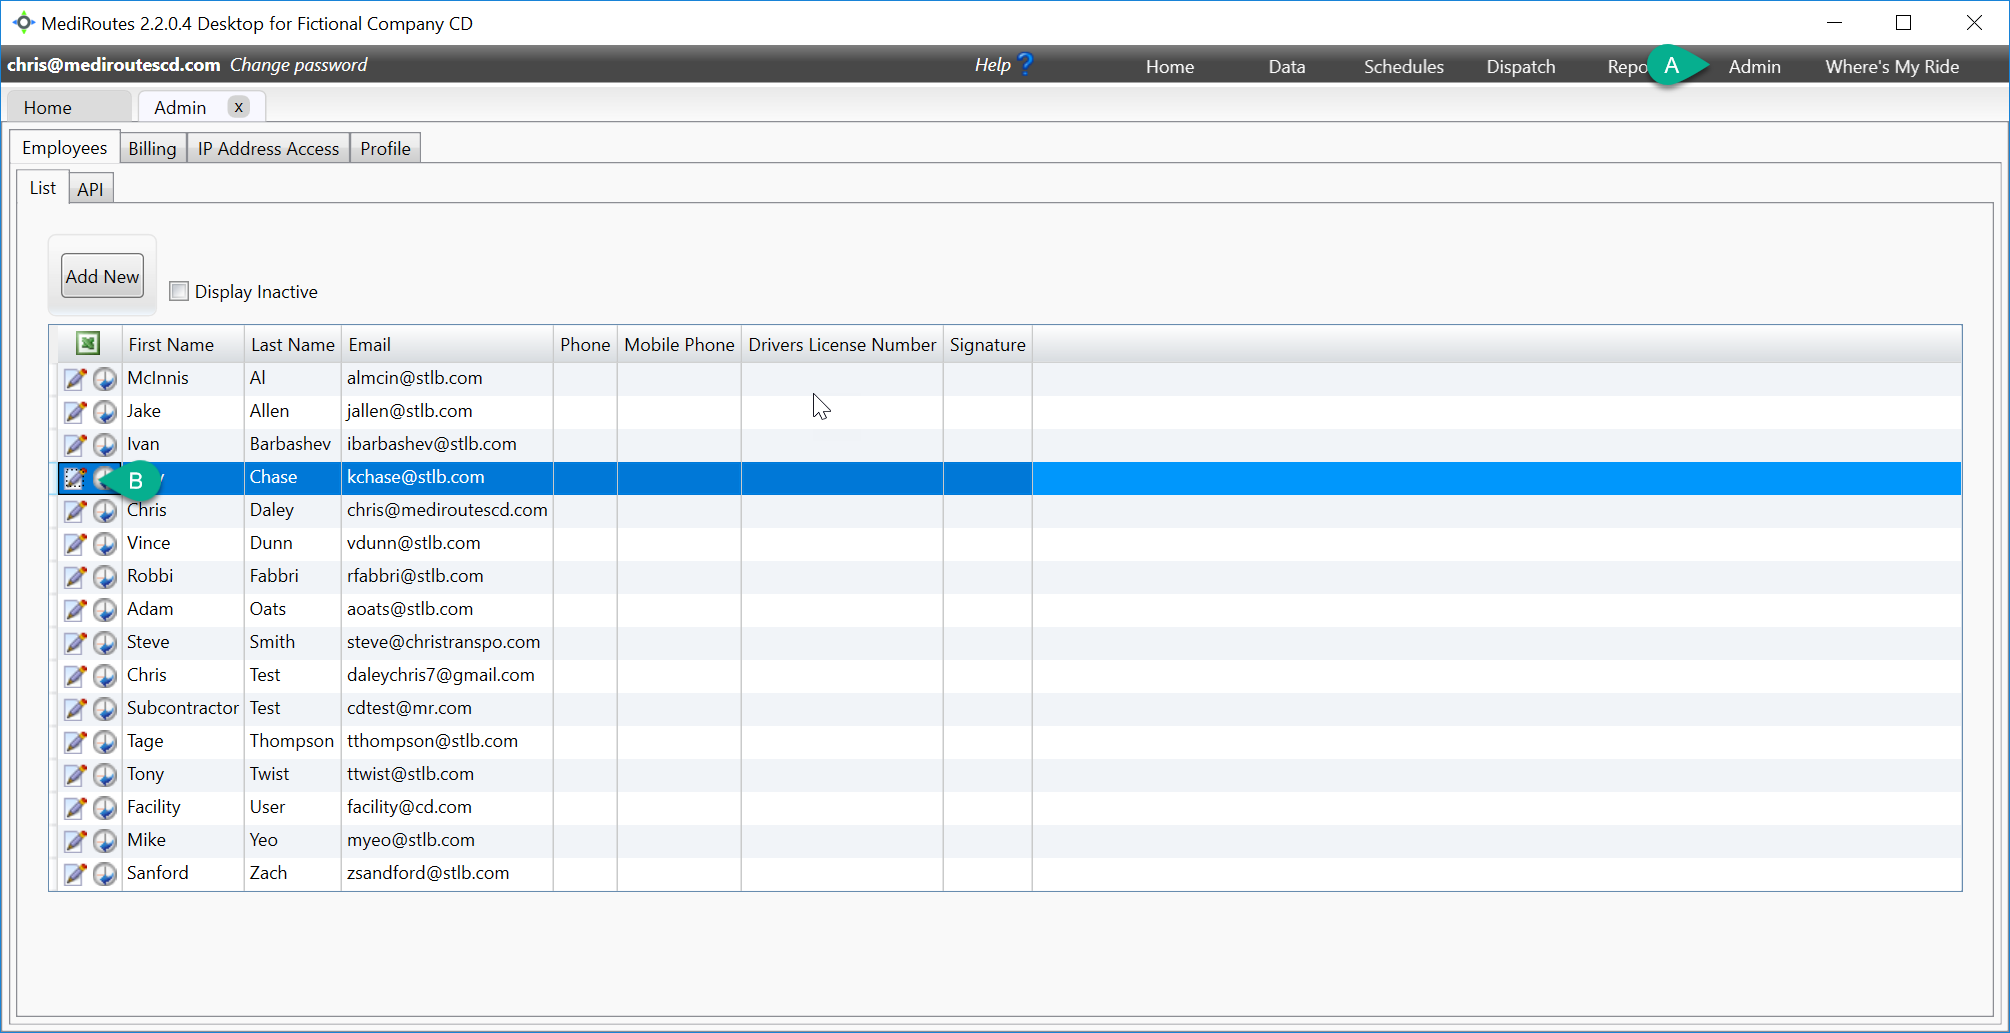Click the clock icon on the Facility User row
2010x1033 pixels.
105,808
